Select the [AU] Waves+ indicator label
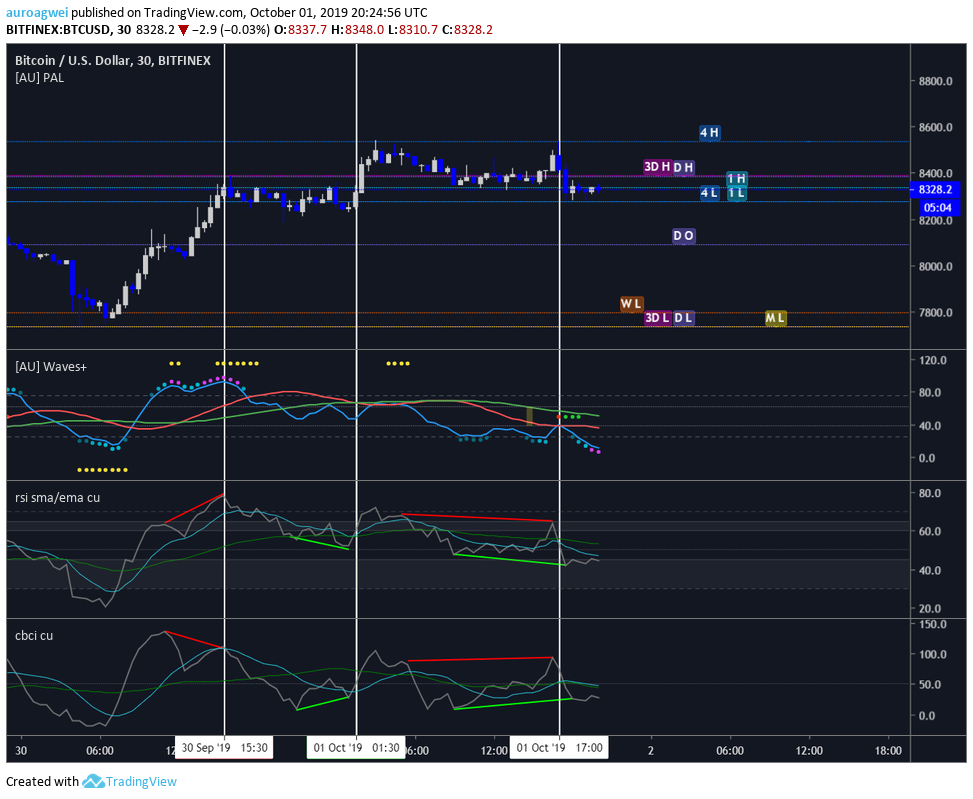This screenshot has width=973, height=799. 51,367
